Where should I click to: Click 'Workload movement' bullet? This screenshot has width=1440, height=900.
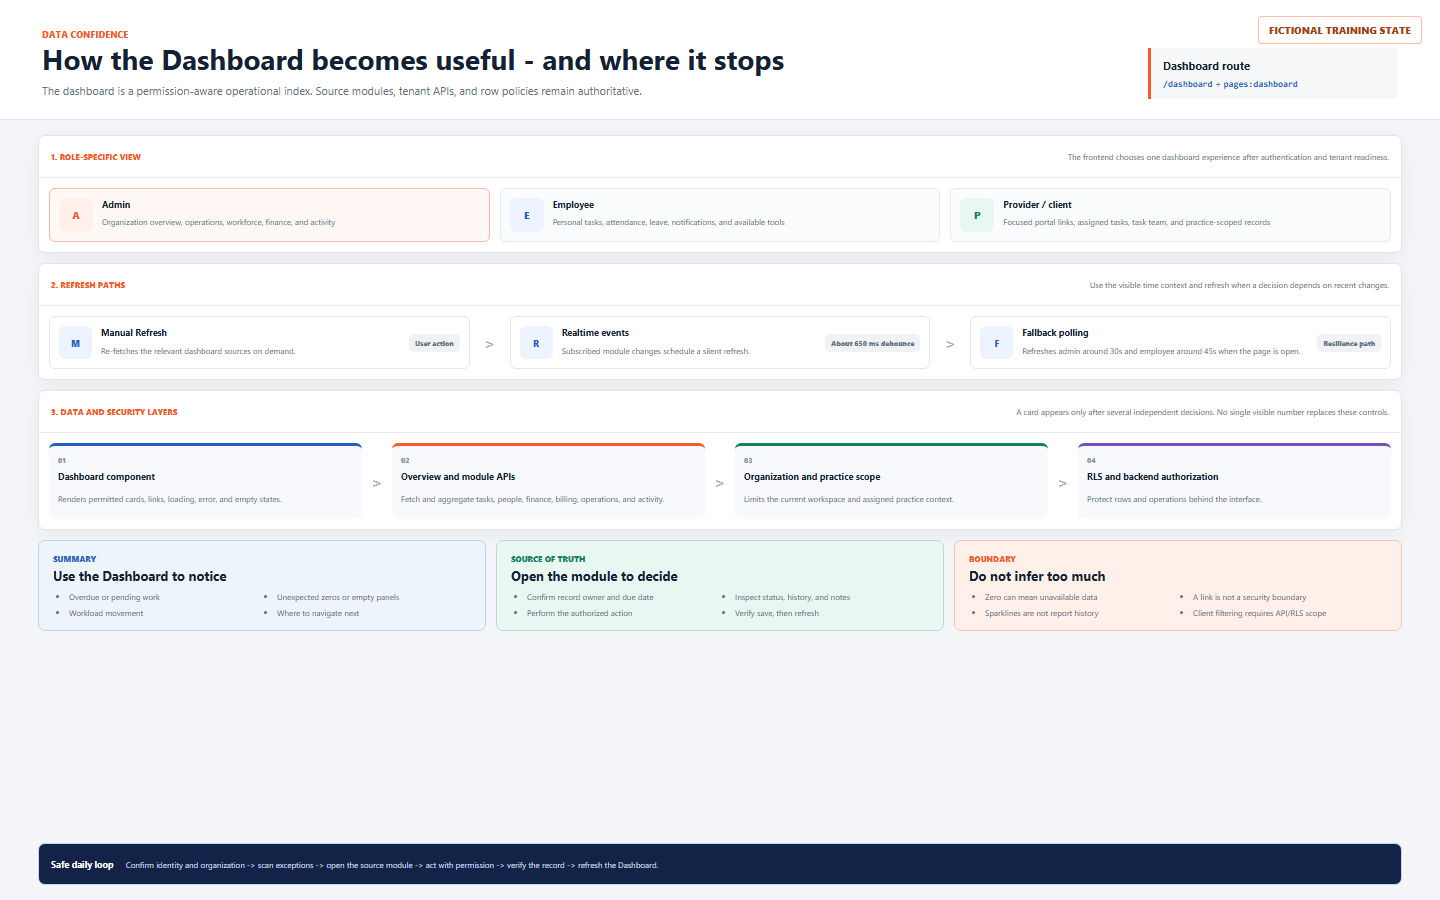pos(106,613)
